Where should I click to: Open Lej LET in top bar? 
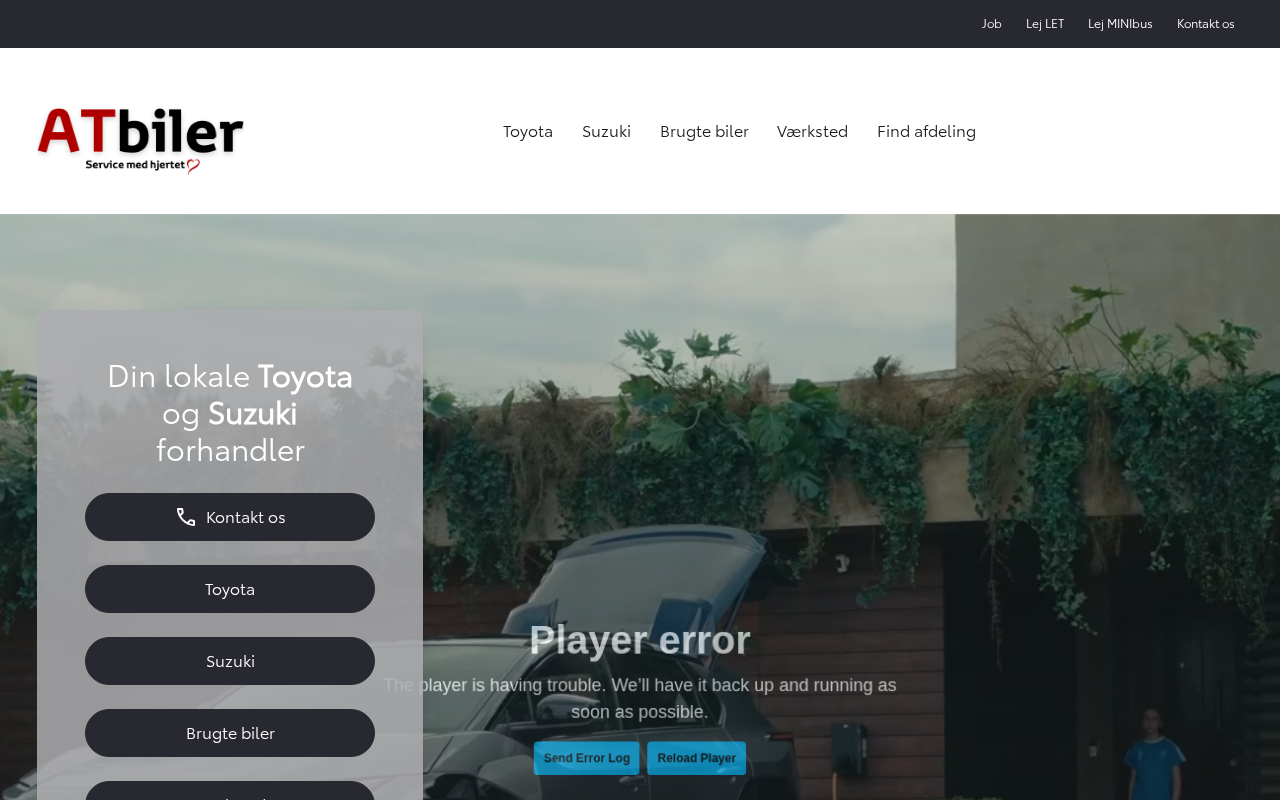(x=1045, y=24)
